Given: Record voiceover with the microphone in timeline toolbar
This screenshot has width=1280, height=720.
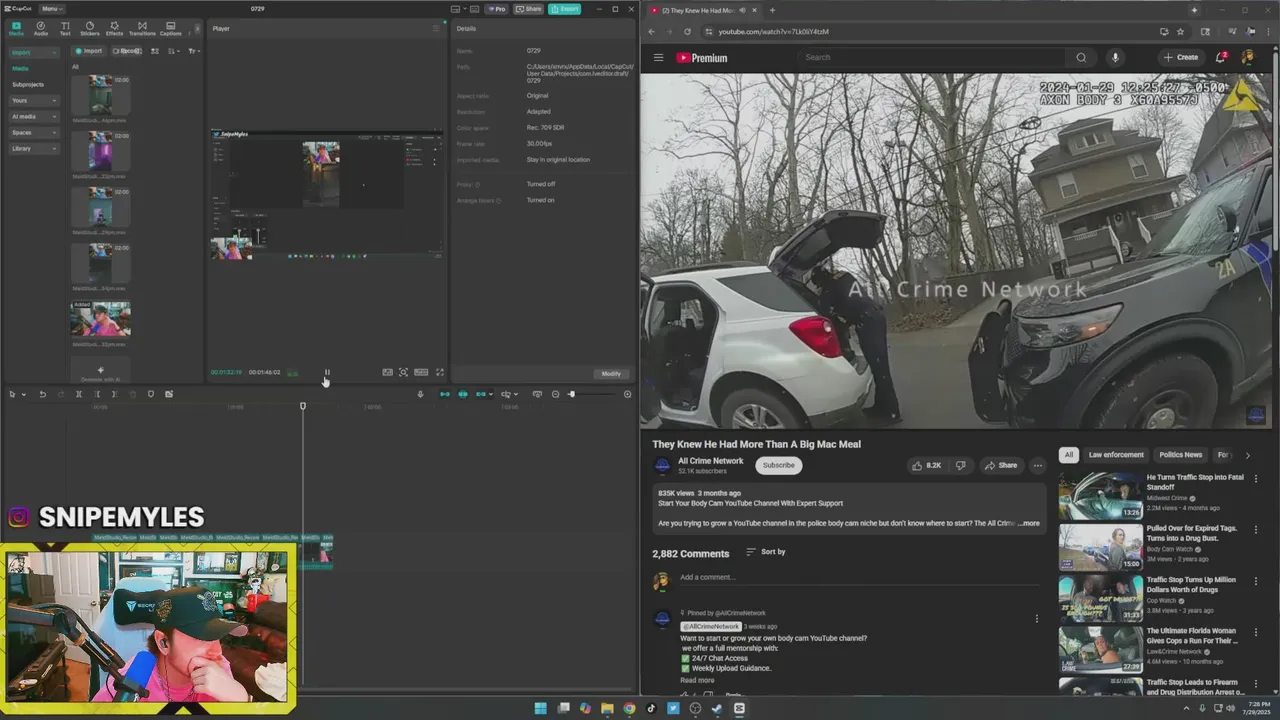Looking at the screenshot, I should [420, 394].
